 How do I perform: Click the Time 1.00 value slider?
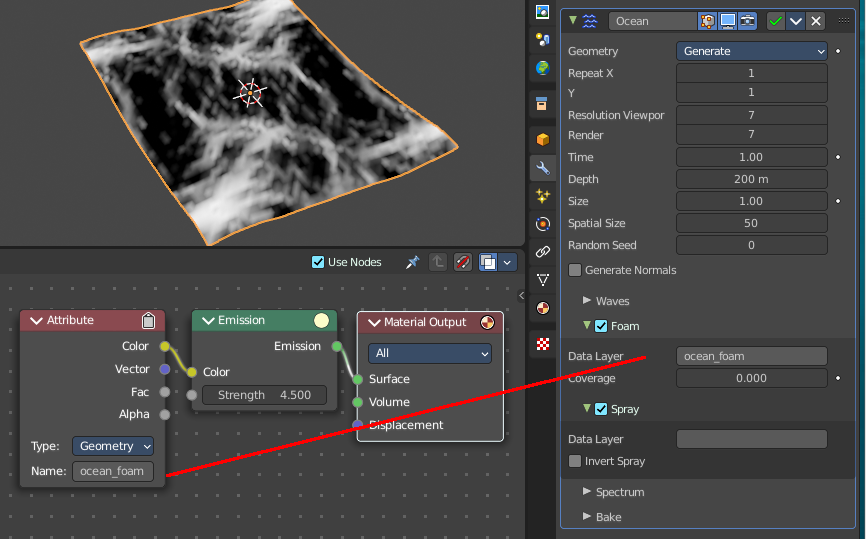tap(752, 157)
